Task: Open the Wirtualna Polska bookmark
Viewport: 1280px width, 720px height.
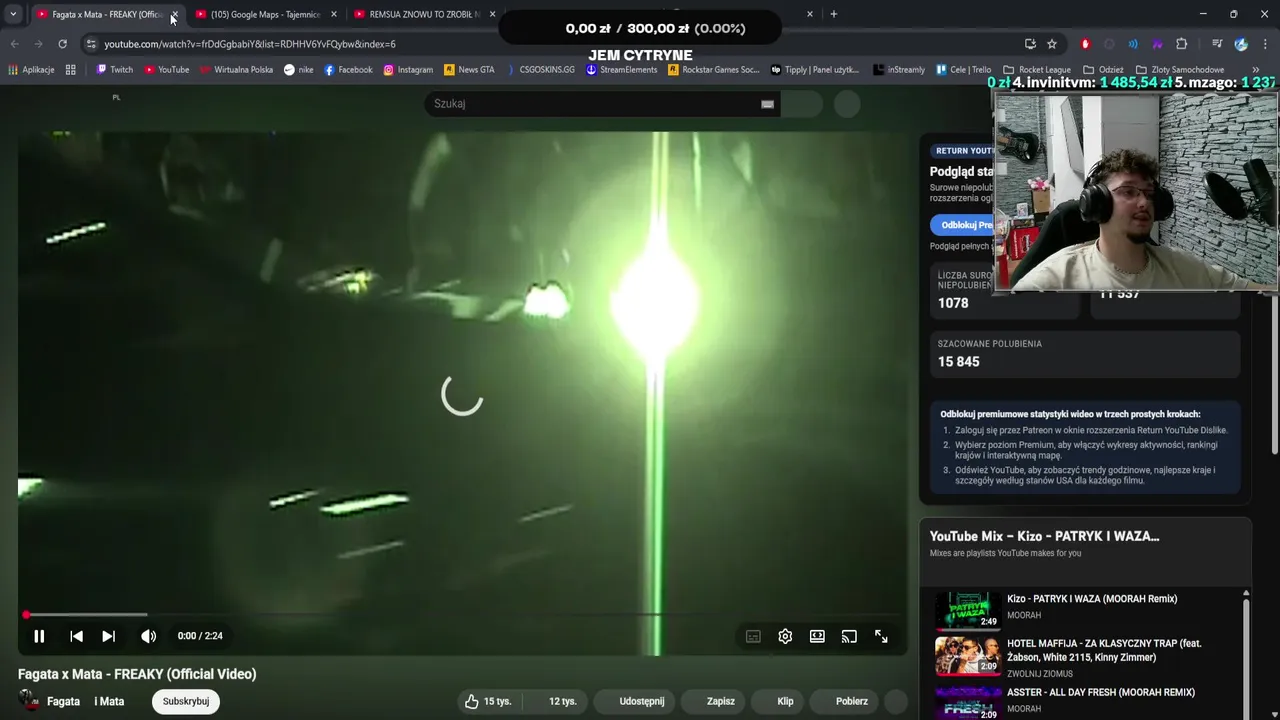Action: click(236, 70)
